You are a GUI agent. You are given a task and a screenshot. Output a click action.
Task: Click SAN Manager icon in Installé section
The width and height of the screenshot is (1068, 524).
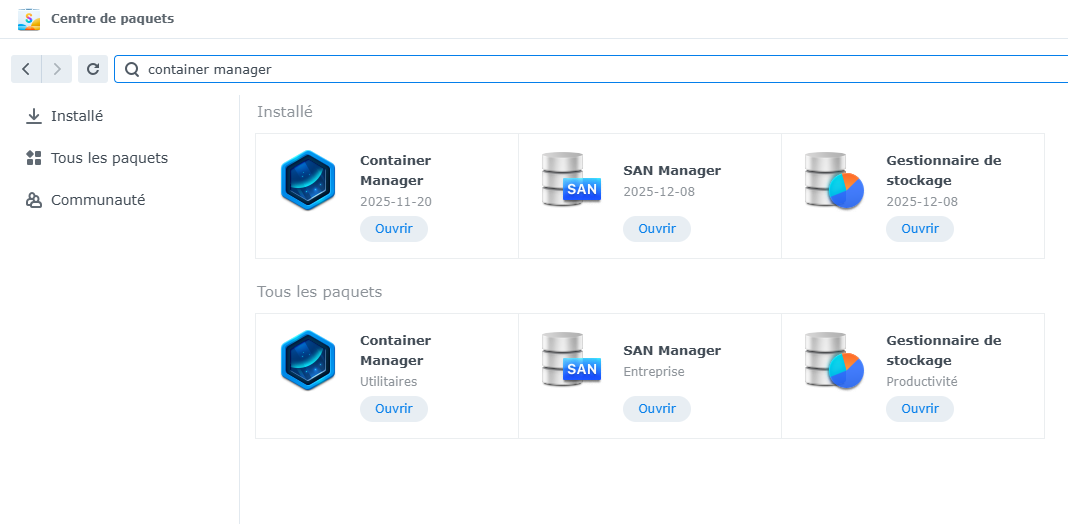(571, 180)
